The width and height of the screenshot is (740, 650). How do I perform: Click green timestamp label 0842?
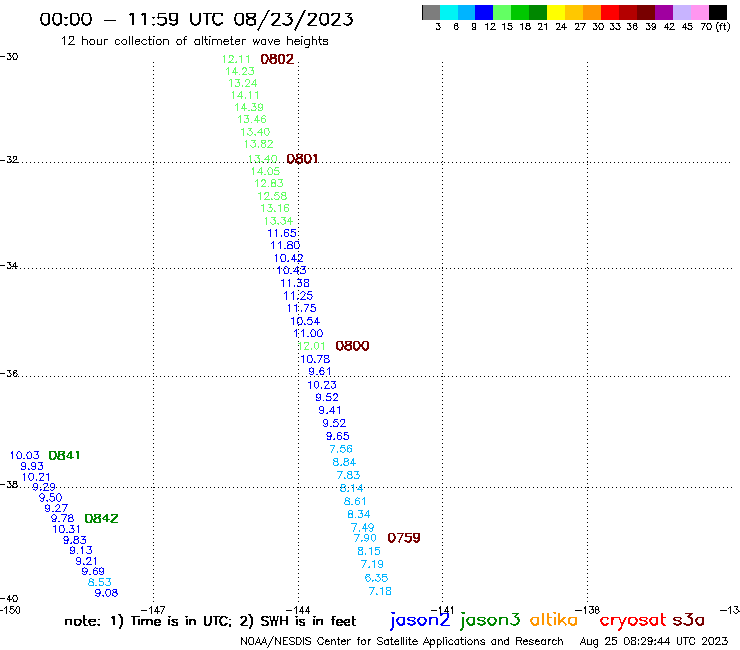pyautogui.click(x=101, y=518)
